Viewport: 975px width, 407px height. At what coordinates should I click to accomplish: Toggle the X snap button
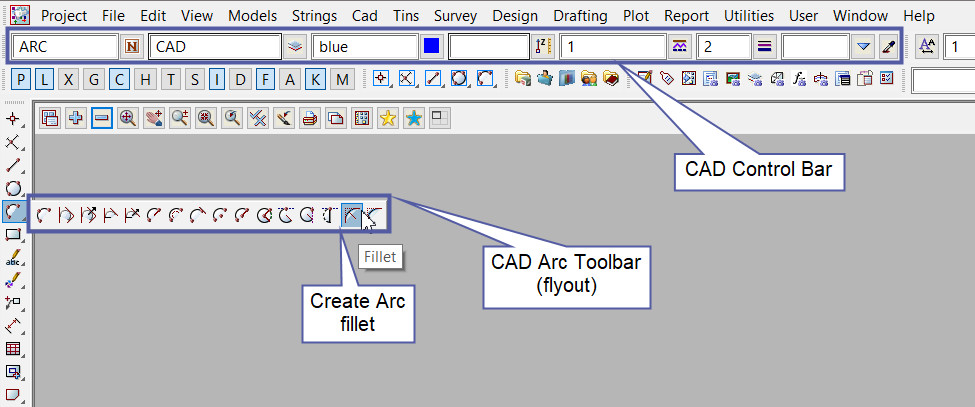pos(69,80)
